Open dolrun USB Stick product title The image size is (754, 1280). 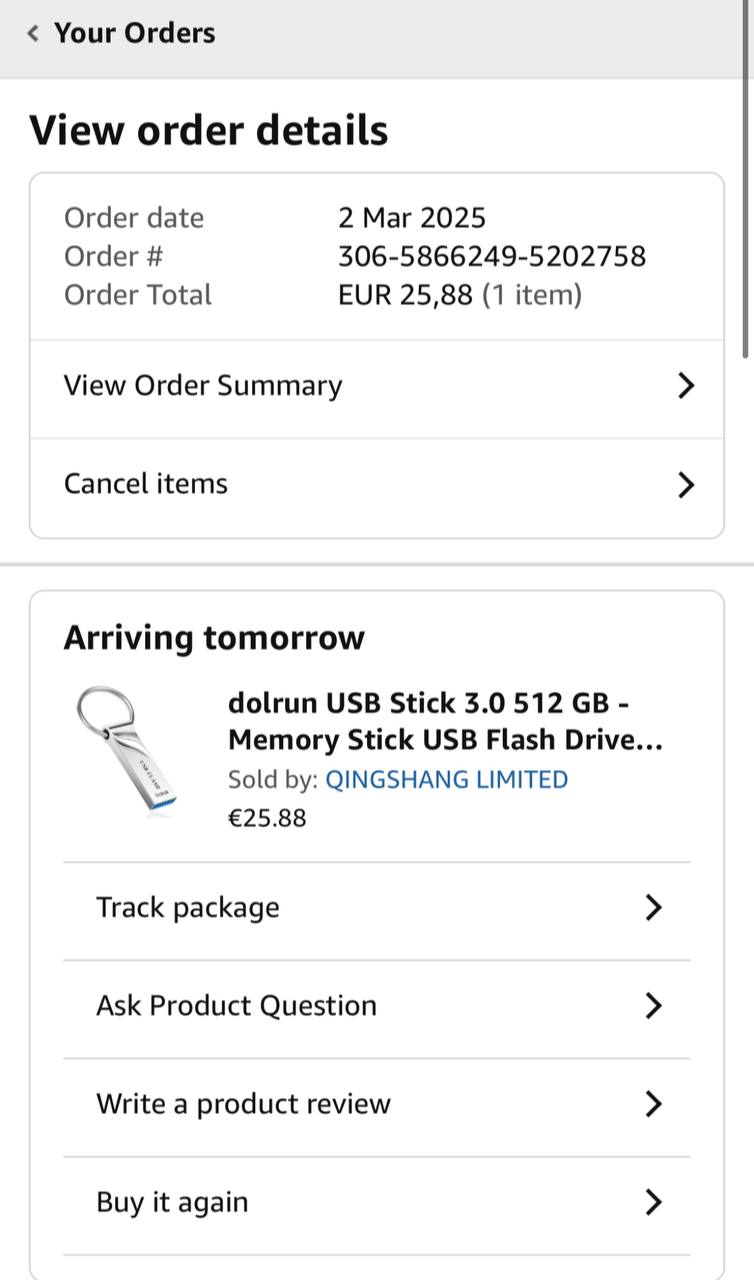click(445, 722)
